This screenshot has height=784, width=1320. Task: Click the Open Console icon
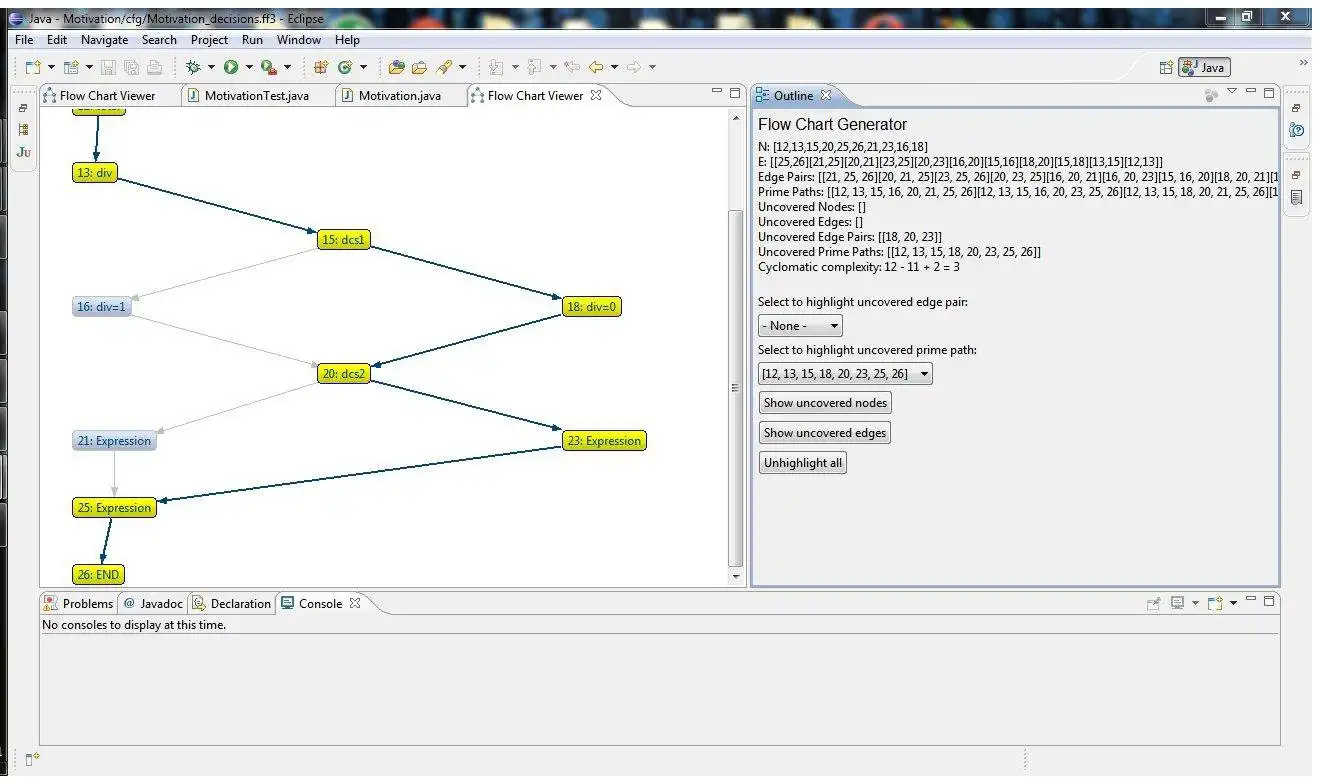(1215, 604)
